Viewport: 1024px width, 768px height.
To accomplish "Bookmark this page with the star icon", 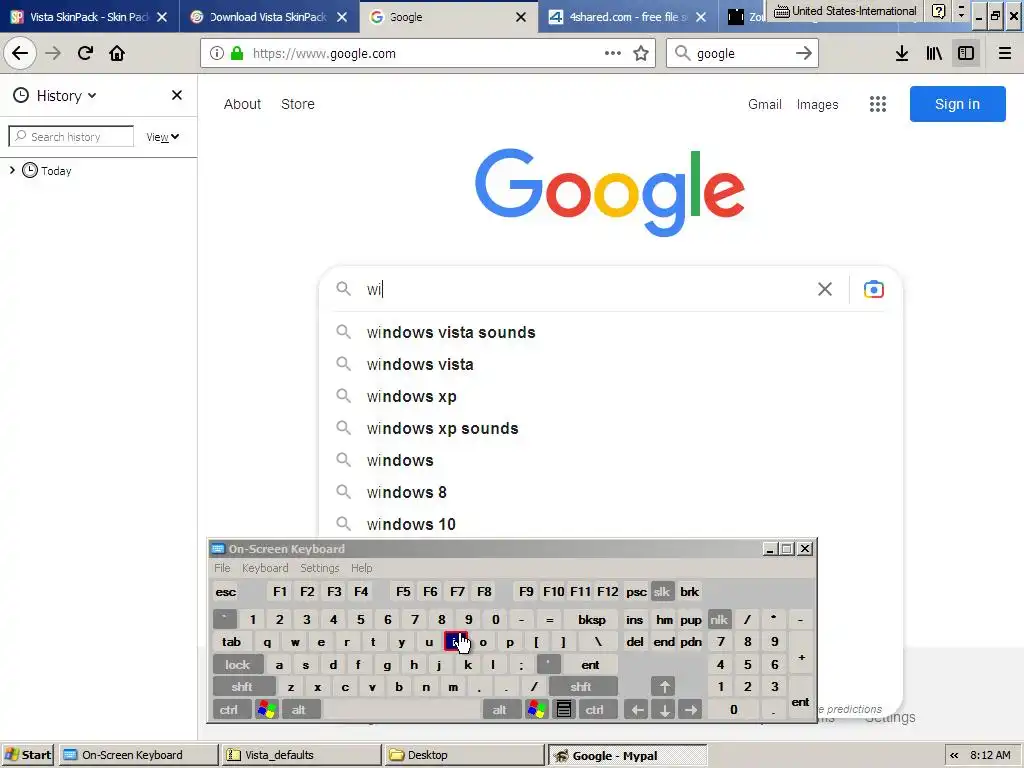I will (x=641, y=54).
